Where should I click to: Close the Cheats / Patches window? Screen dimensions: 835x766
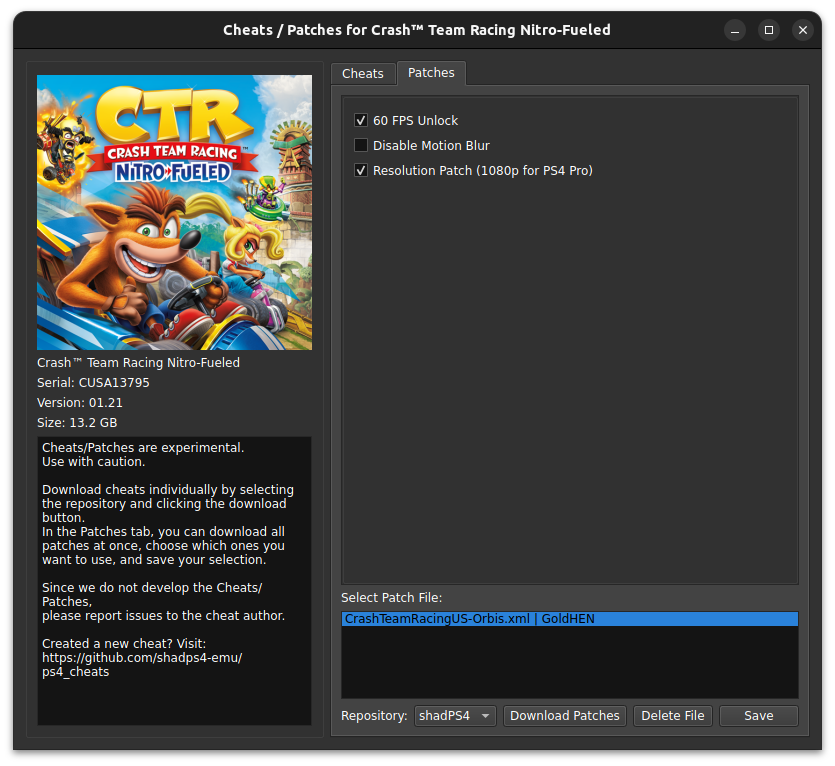click(803, 30)
